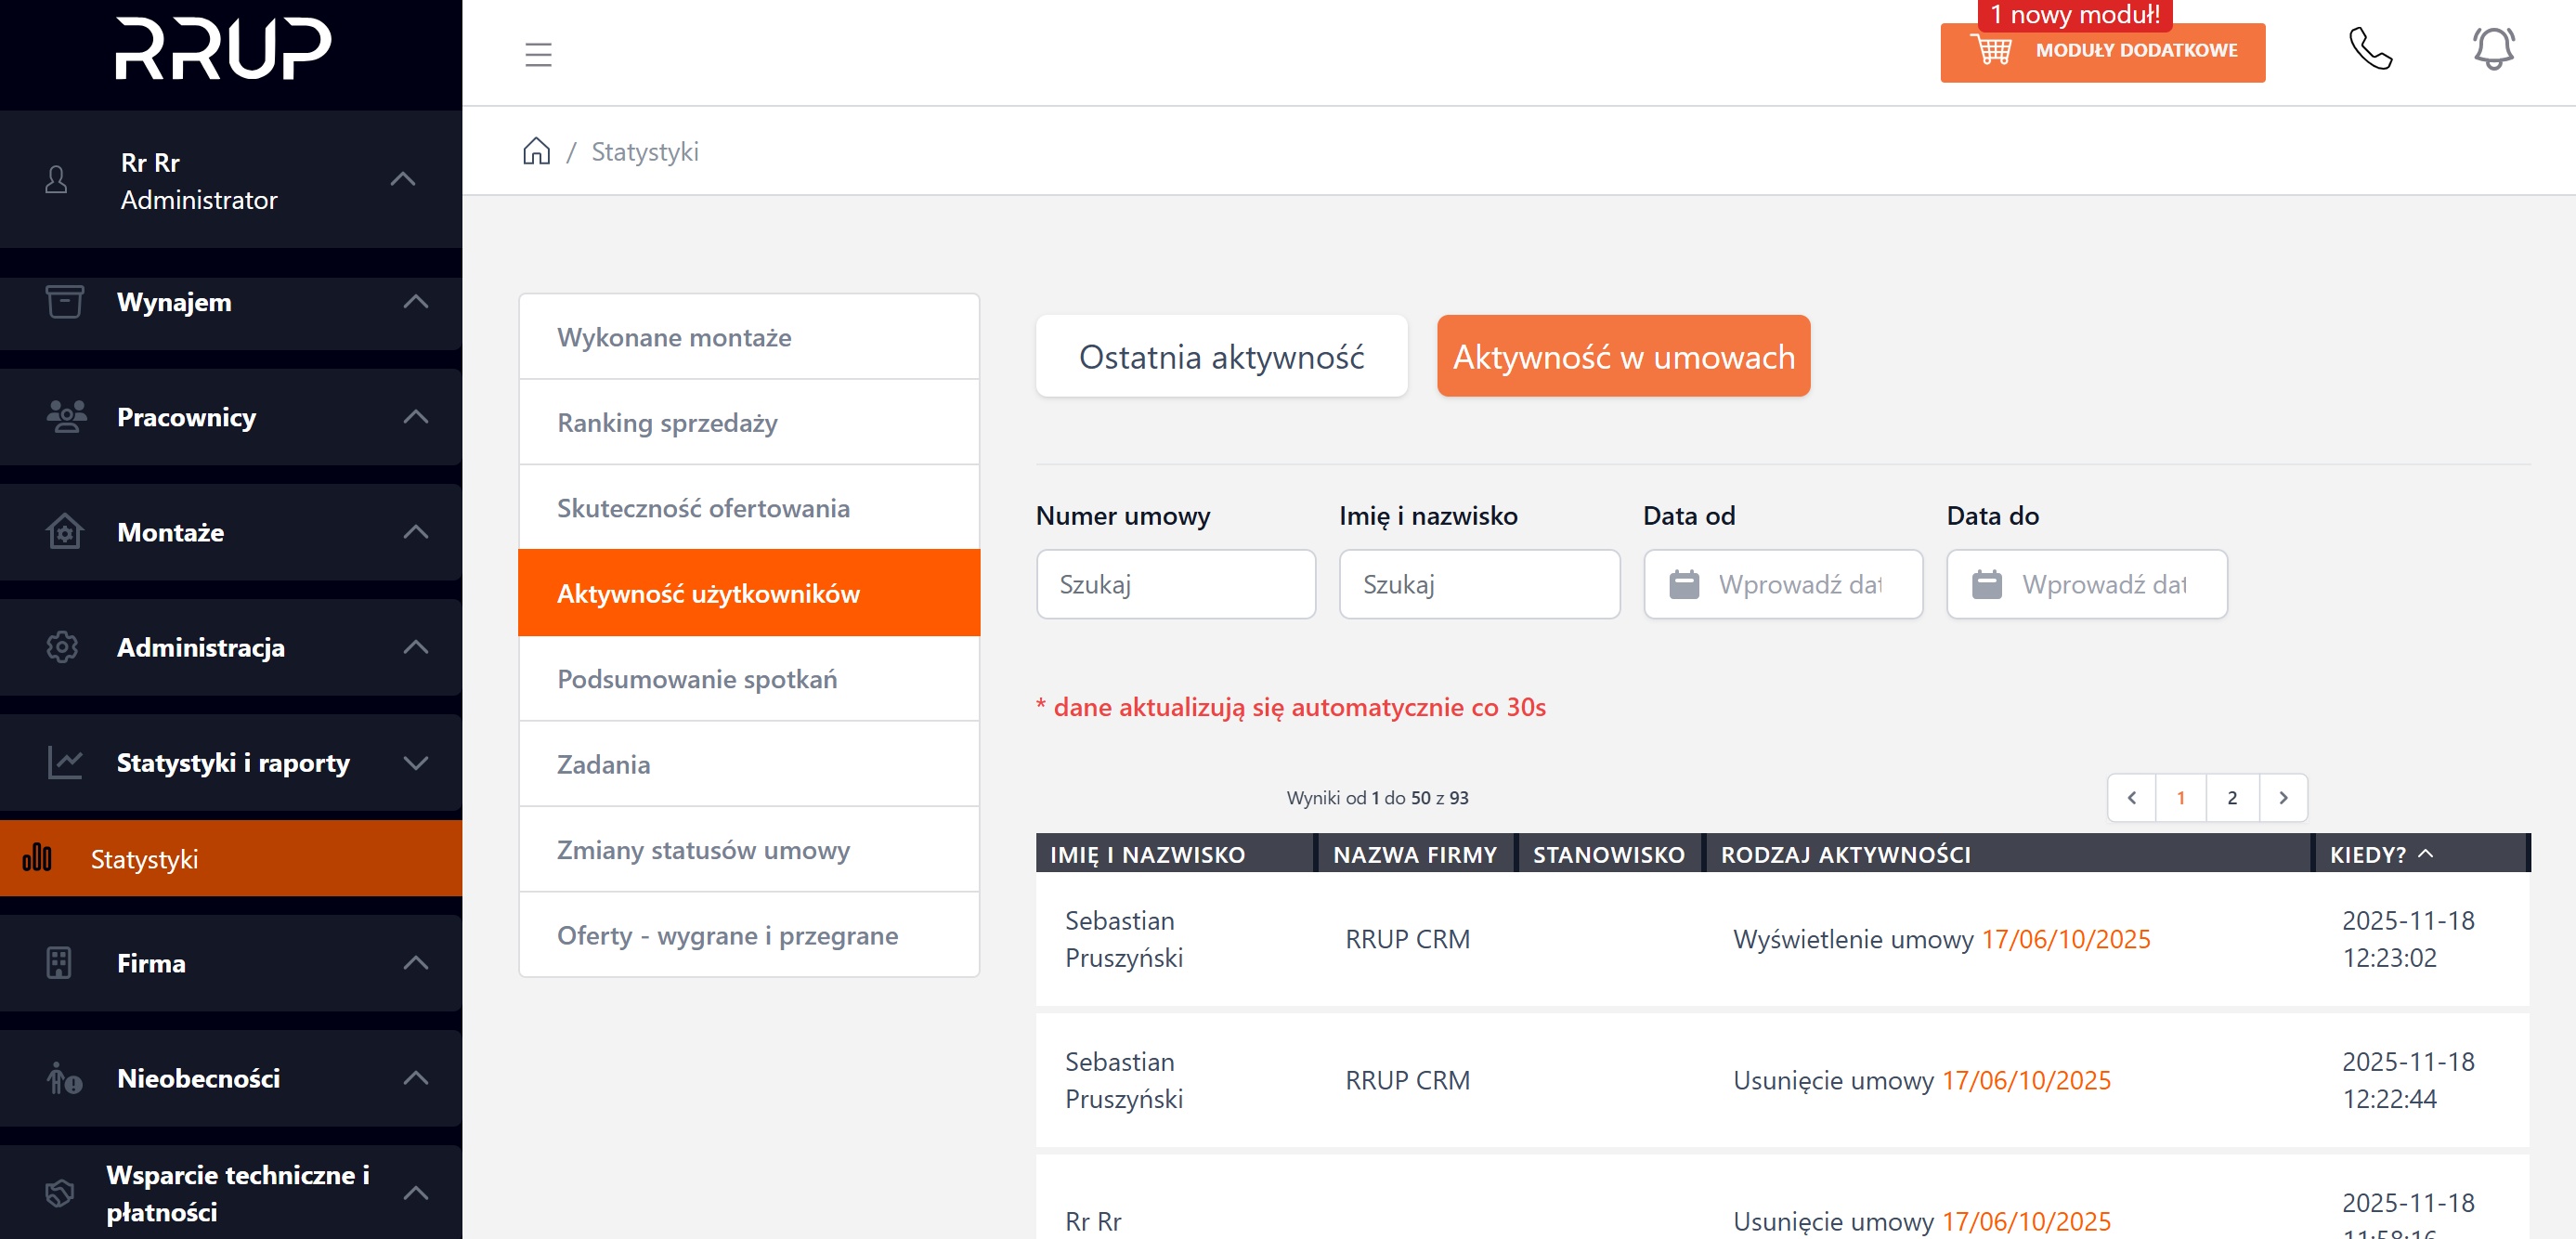
Task: Open notifications bell icon
Action: pos(2492,48)
